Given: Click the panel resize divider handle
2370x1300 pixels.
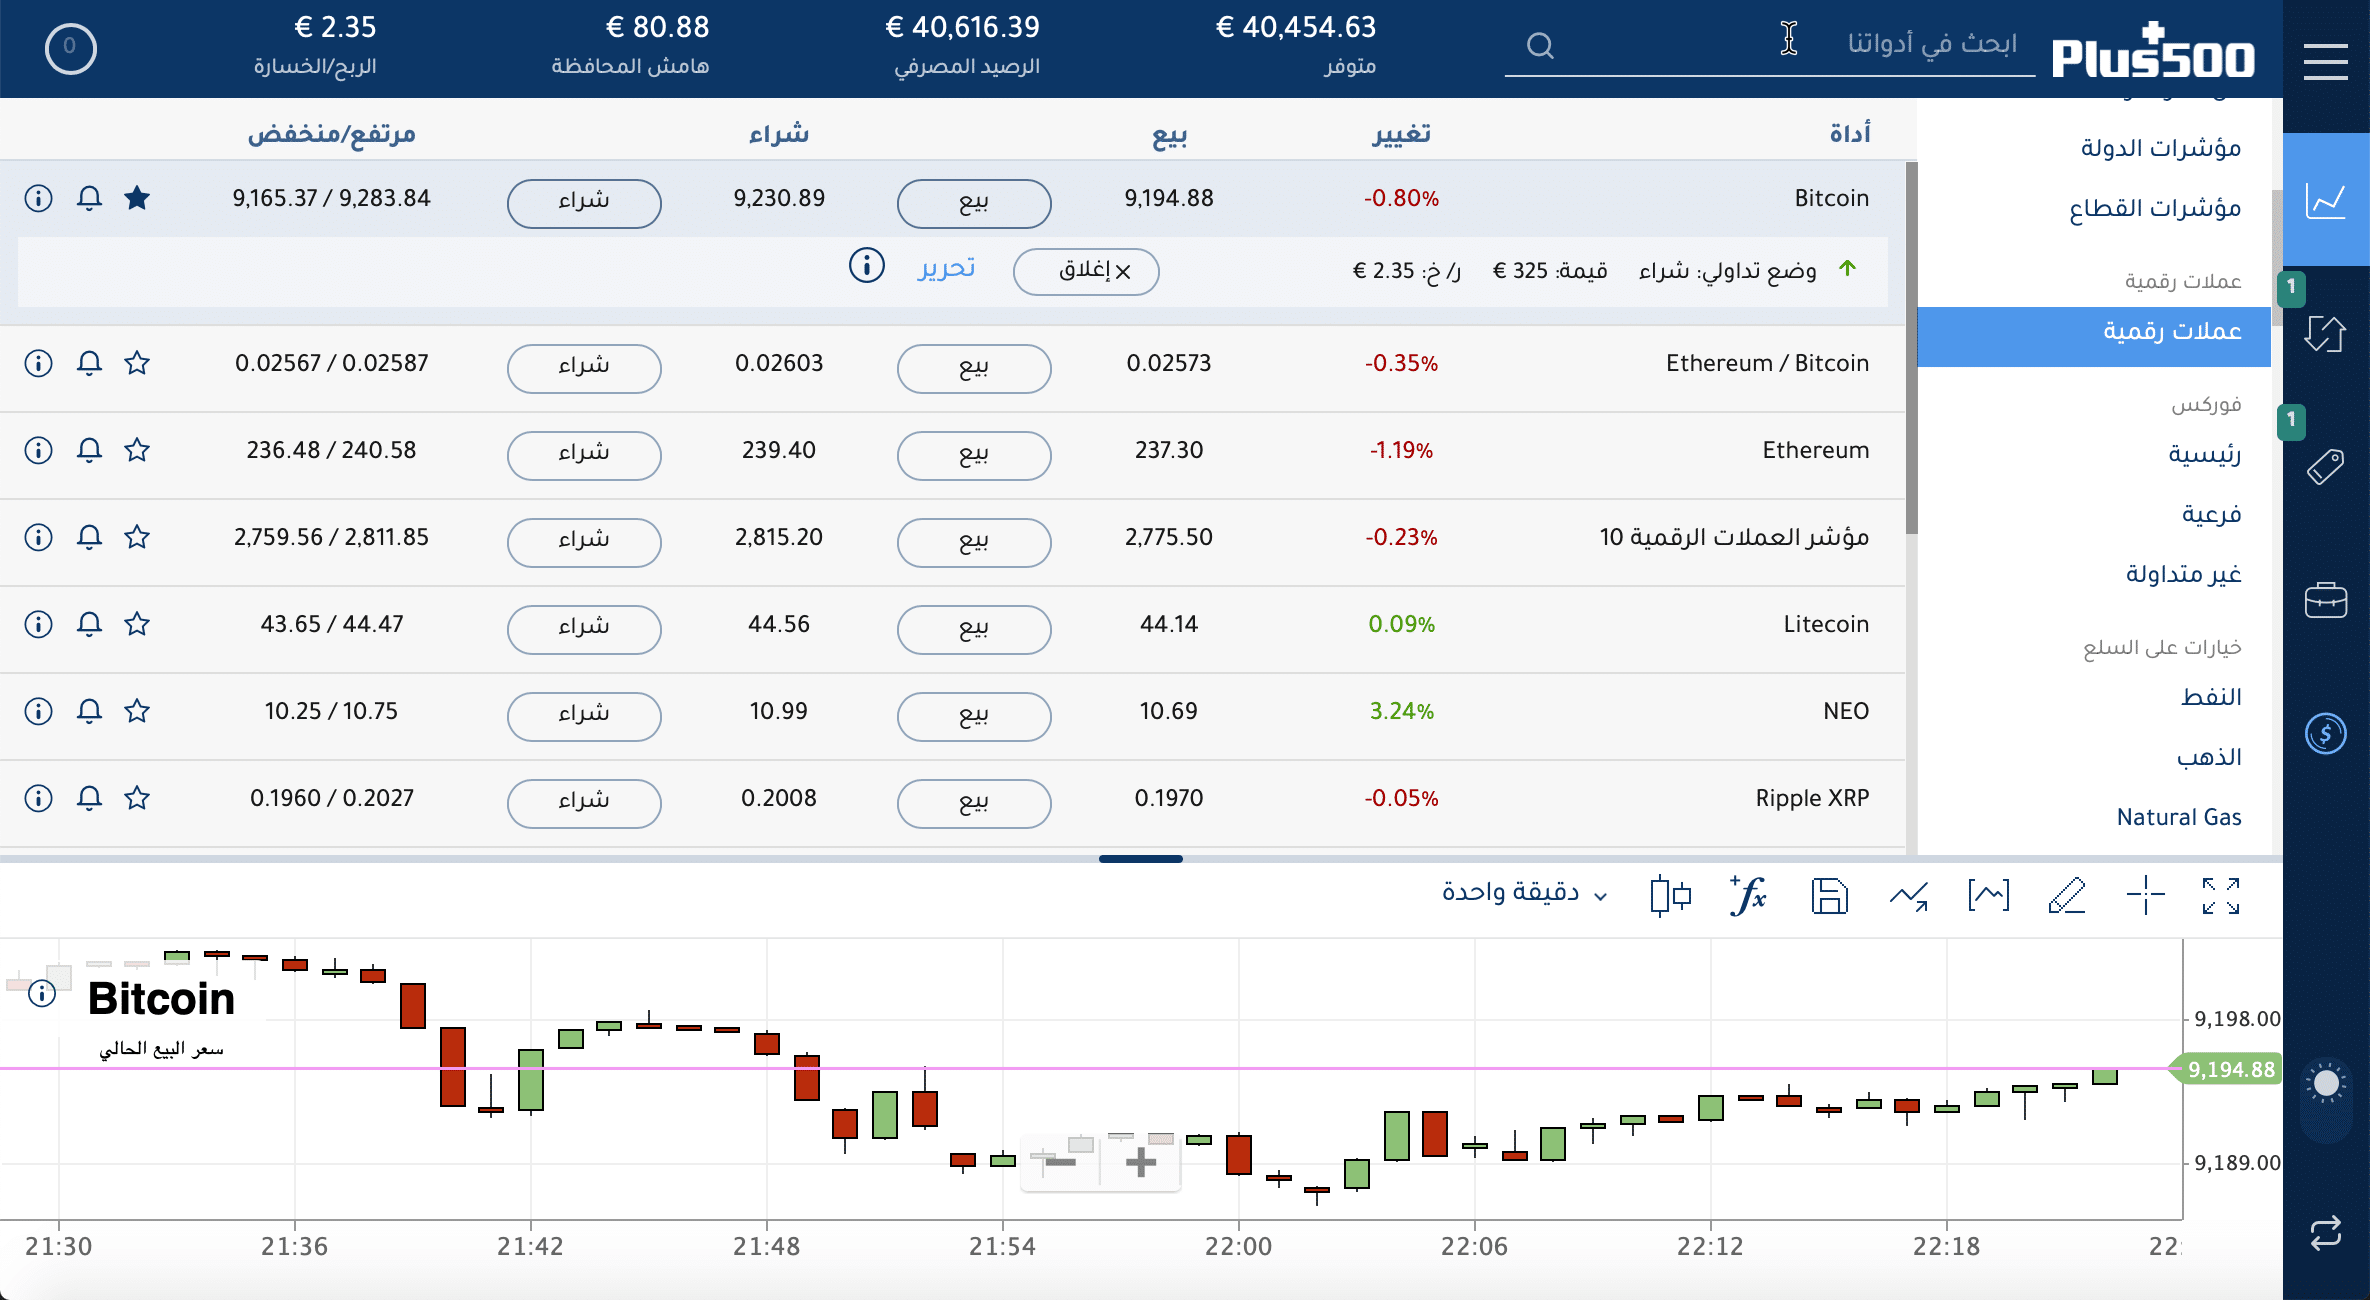Looking at the screenshot, I should click(x=1141, y=858).
